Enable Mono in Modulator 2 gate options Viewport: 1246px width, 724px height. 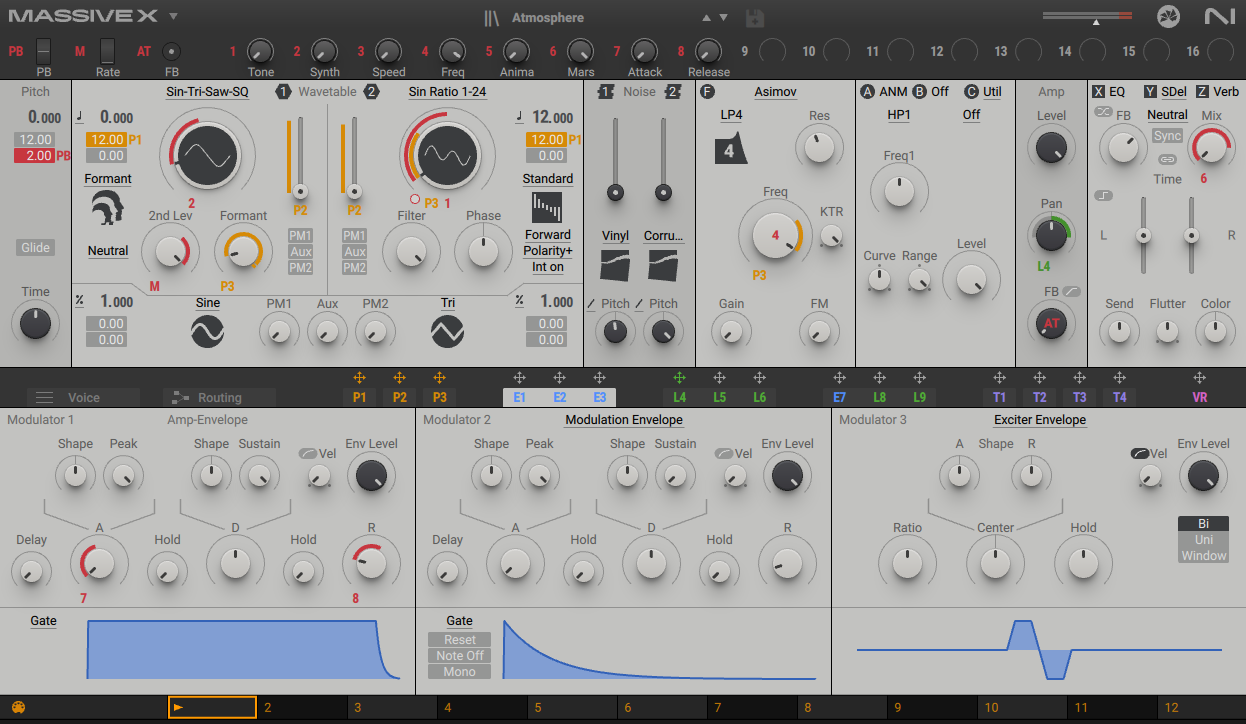click(x=460, y=672)
